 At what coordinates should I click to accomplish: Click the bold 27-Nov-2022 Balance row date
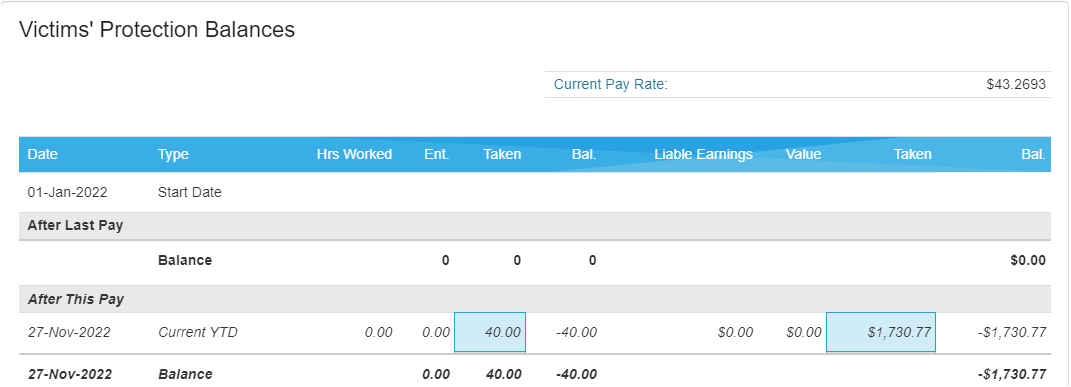(x=70, y=374)
